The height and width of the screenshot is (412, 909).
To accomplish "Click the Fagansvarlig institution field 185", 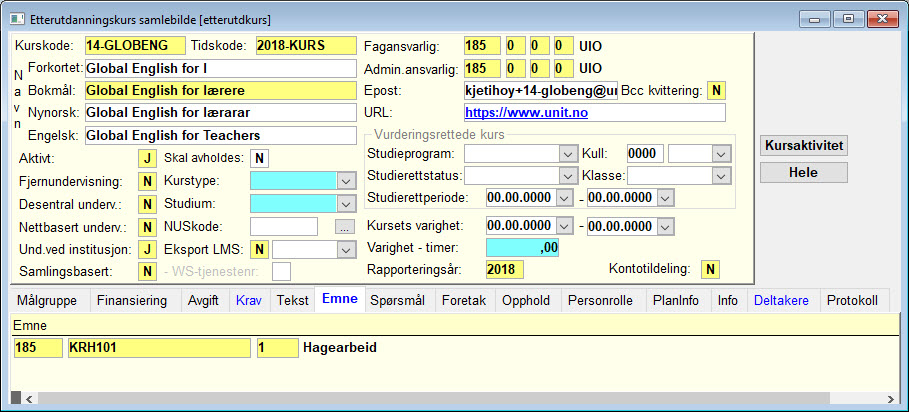I will pos(482,46).
